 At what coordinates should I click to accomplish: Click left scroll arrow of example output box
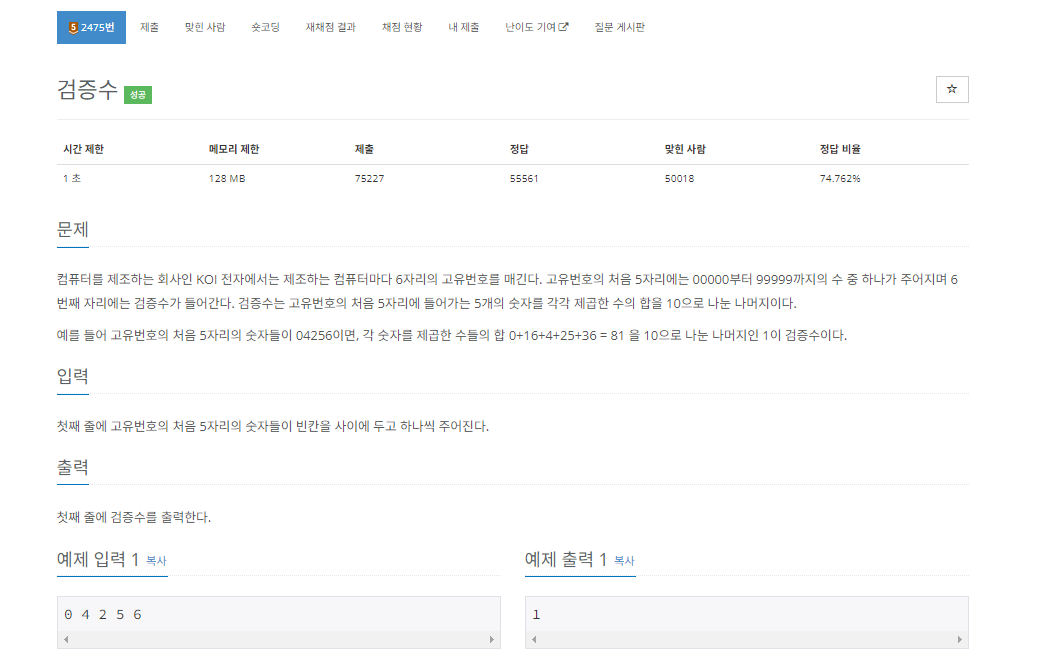coord(534,639)
